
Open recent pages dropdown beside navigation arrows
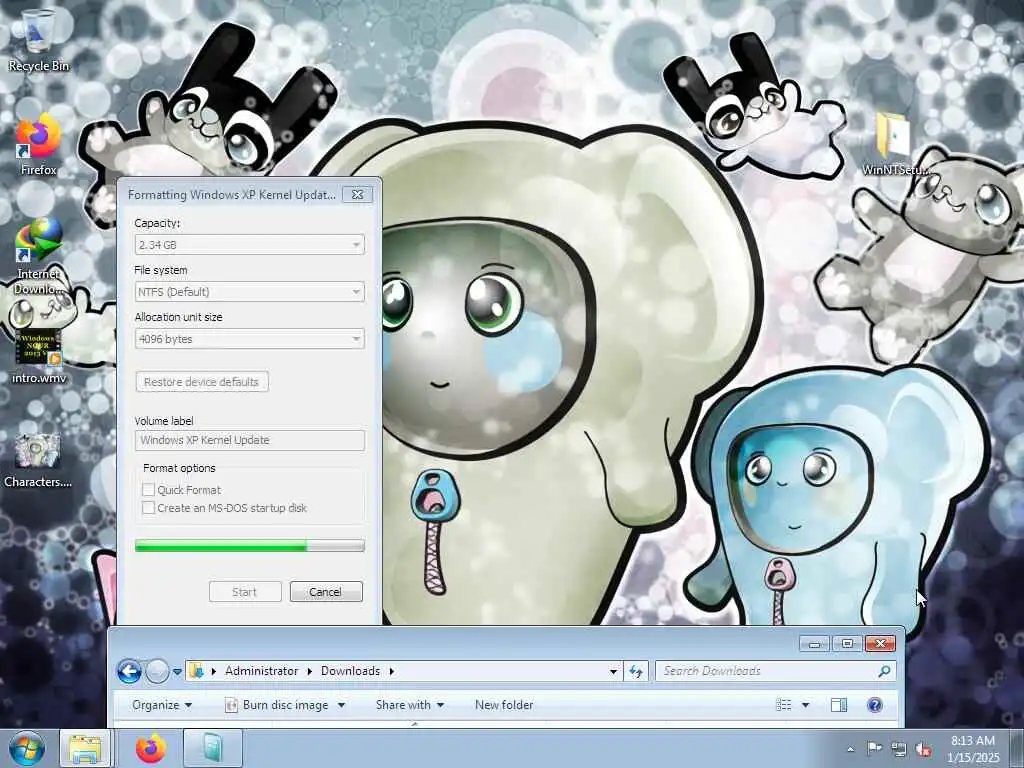tap(177, 671)
